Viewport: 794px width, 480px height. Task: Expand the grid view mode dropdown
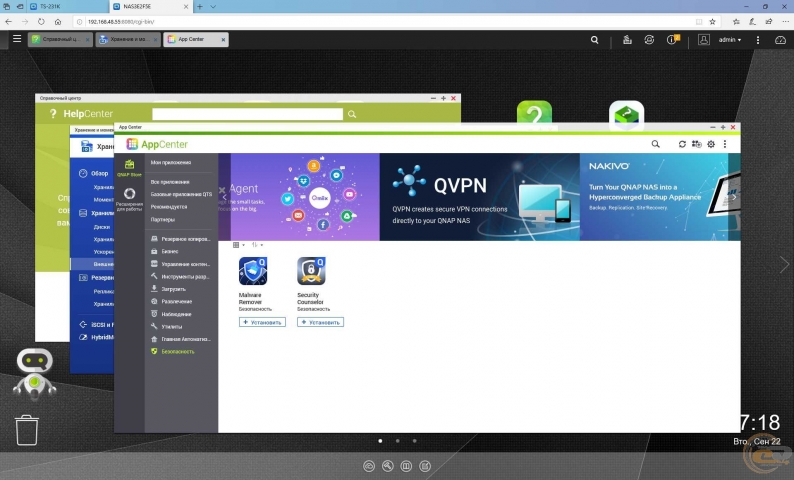point(239,245)
